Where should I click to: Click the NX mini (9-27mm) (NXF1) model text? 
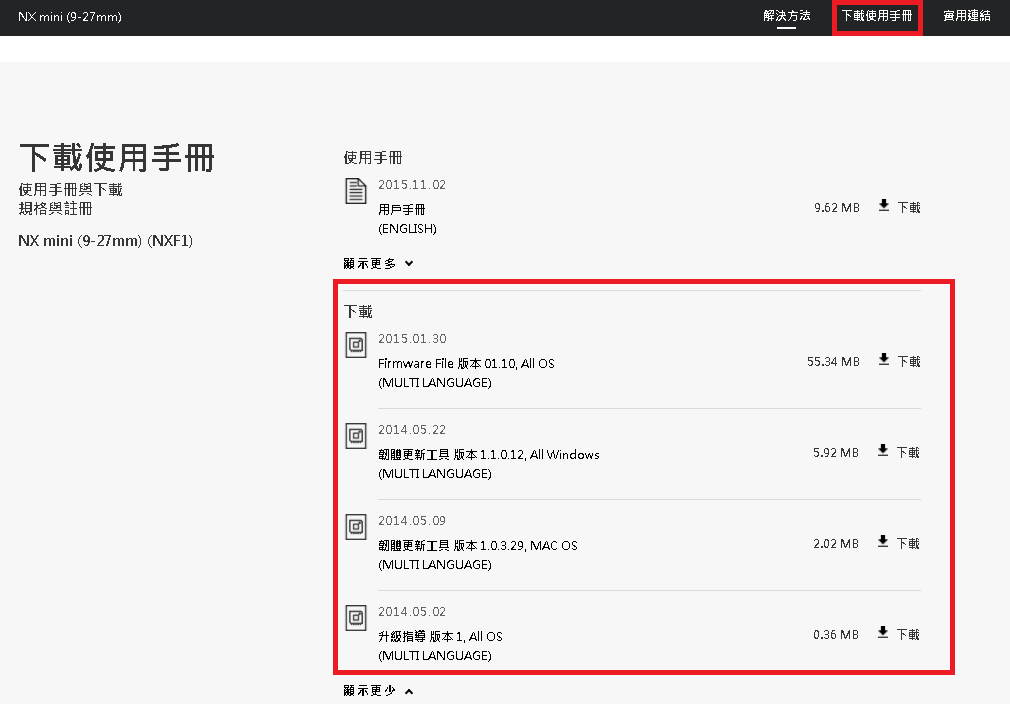[106, 241]
